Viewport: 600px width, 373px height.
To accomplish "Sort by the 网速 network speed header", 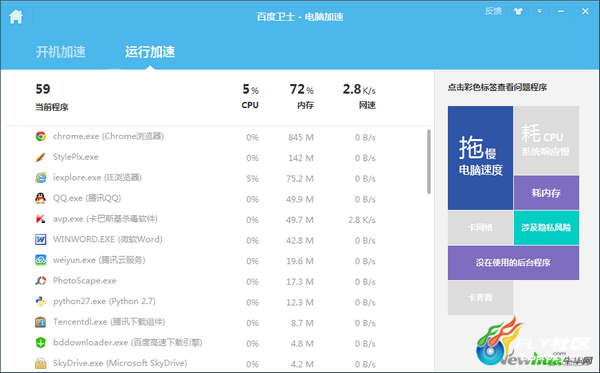I will [x=367, y=105].
